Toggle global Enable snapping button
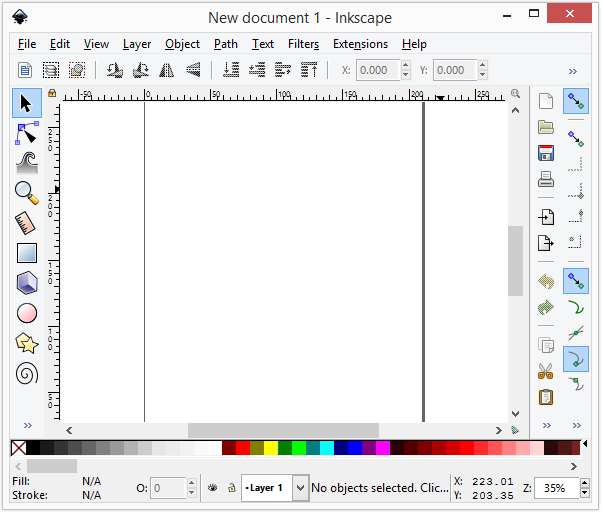 [576, 101]
